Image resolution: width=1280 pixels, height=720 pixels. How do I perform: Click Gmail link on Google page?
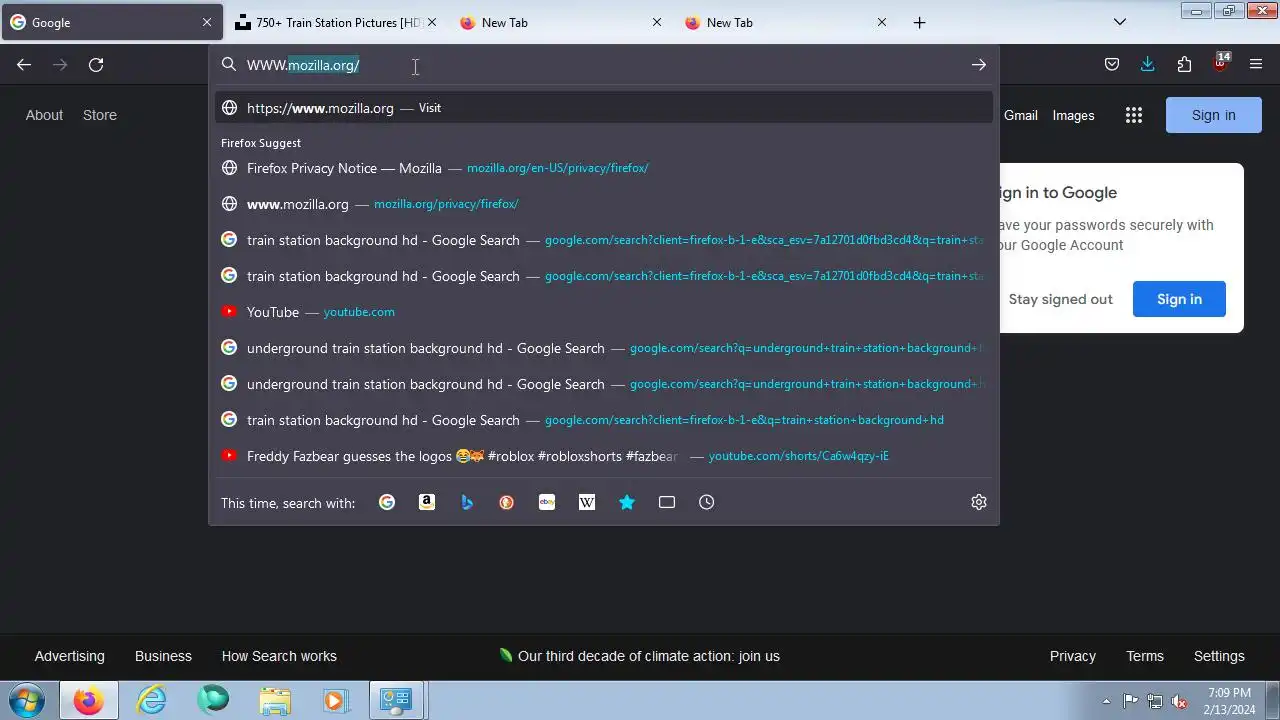[x=1020, y=115]
